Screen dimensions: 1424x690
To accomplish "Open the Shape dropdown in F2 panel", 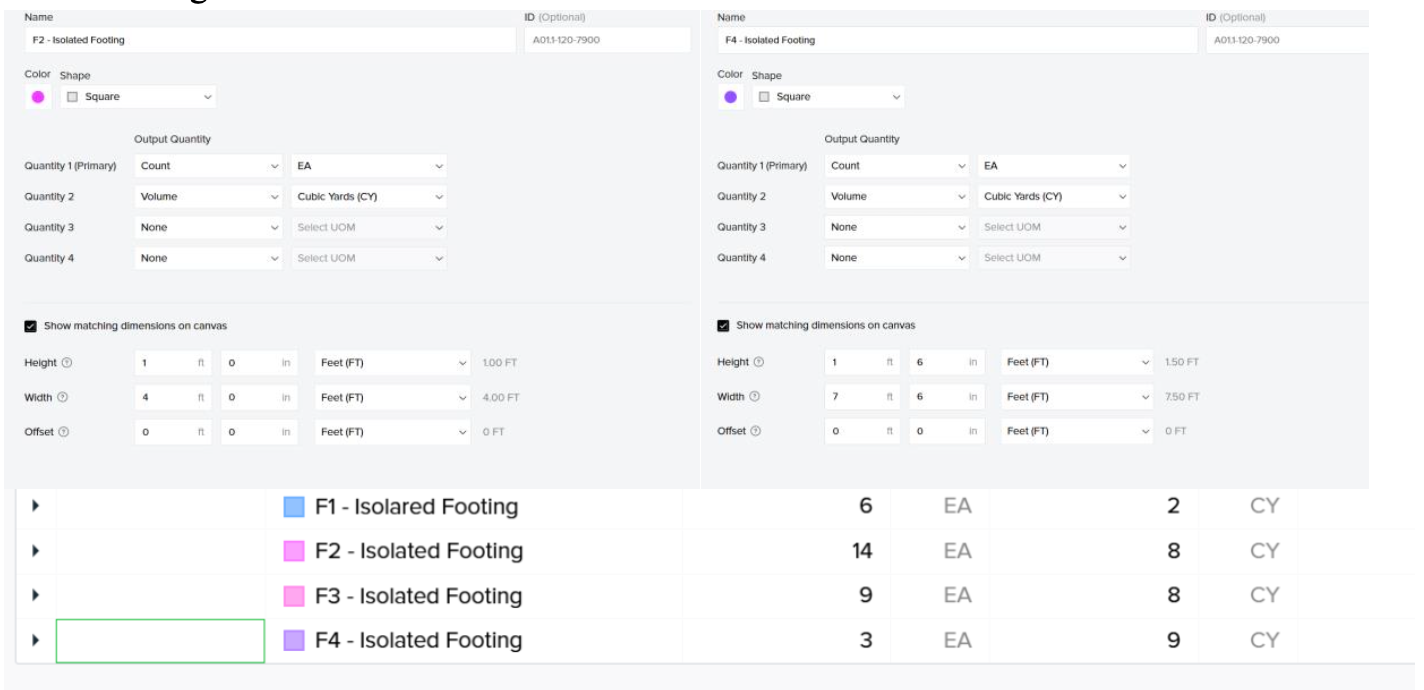I will click(138, 97).
